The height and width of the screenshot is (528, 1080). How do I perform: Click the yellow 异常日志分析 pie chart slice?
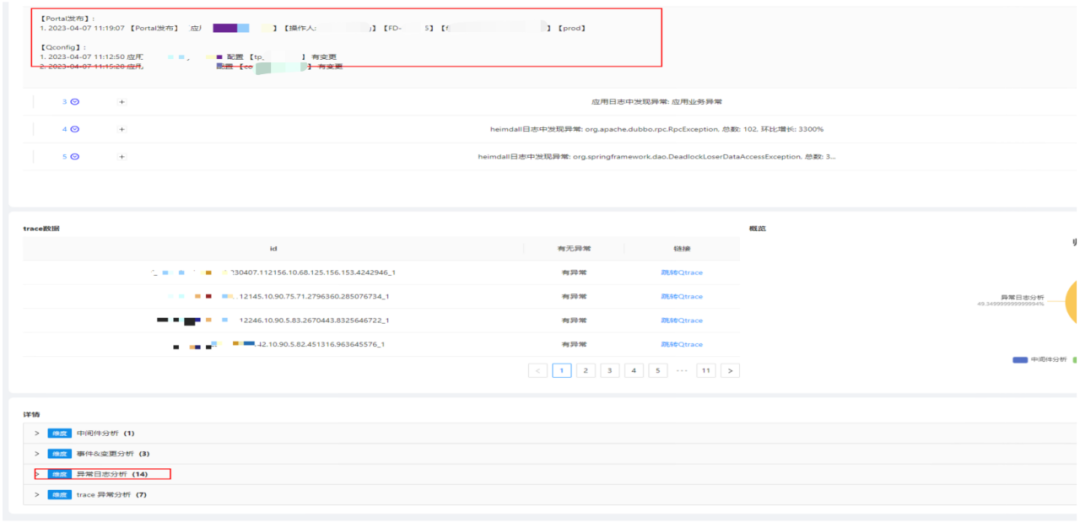tap(1073, 300)
